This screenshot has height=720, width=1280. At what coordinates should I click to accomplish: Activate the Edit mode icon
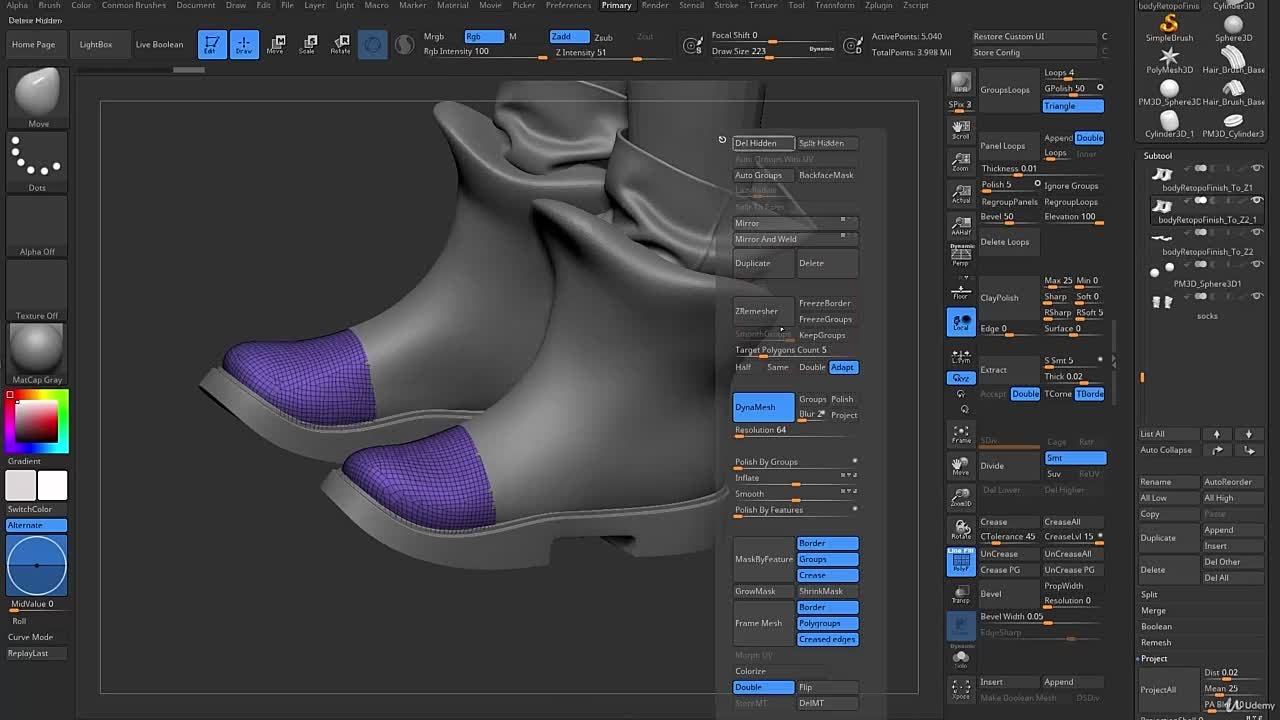click(211, 44)
